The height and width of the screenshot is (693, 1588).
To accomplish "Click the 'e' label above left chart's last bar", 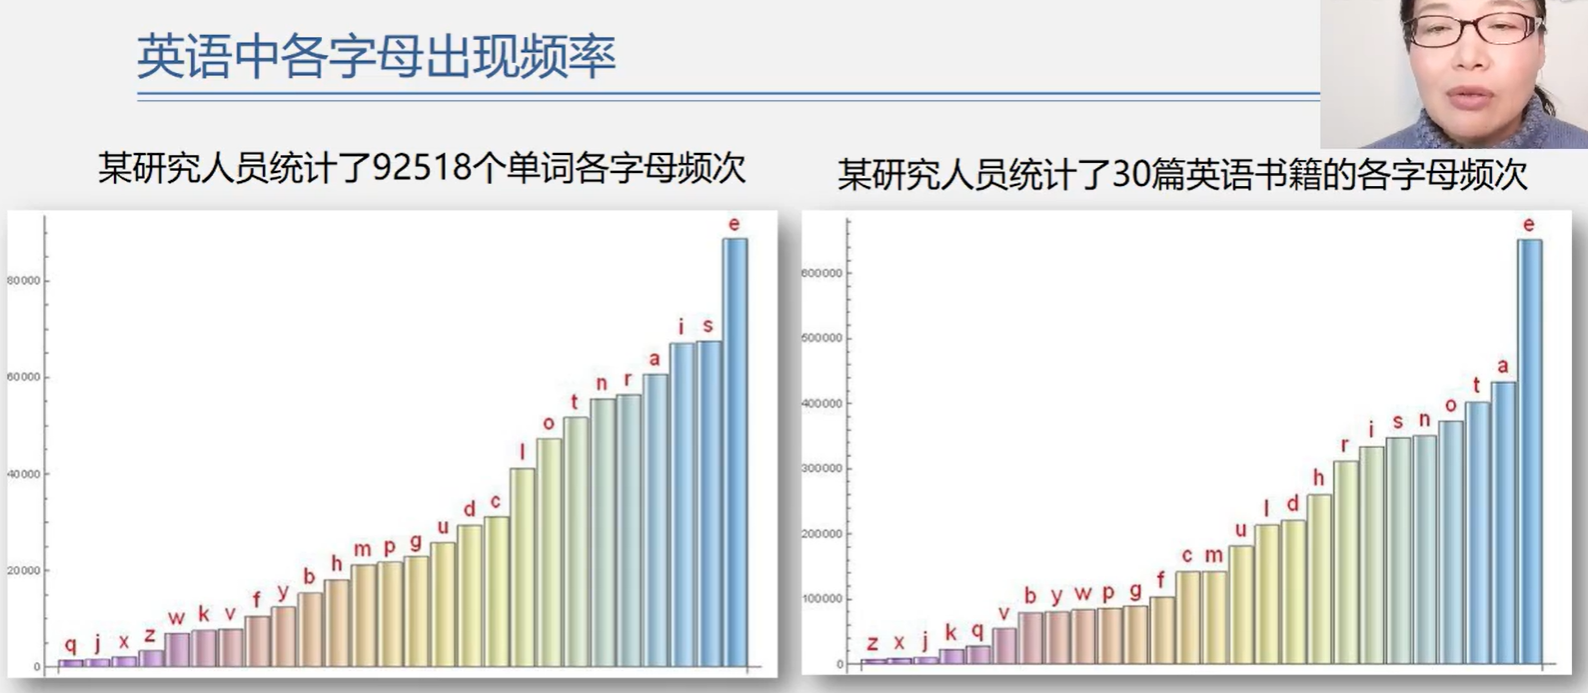I will (x=734, y=224).
